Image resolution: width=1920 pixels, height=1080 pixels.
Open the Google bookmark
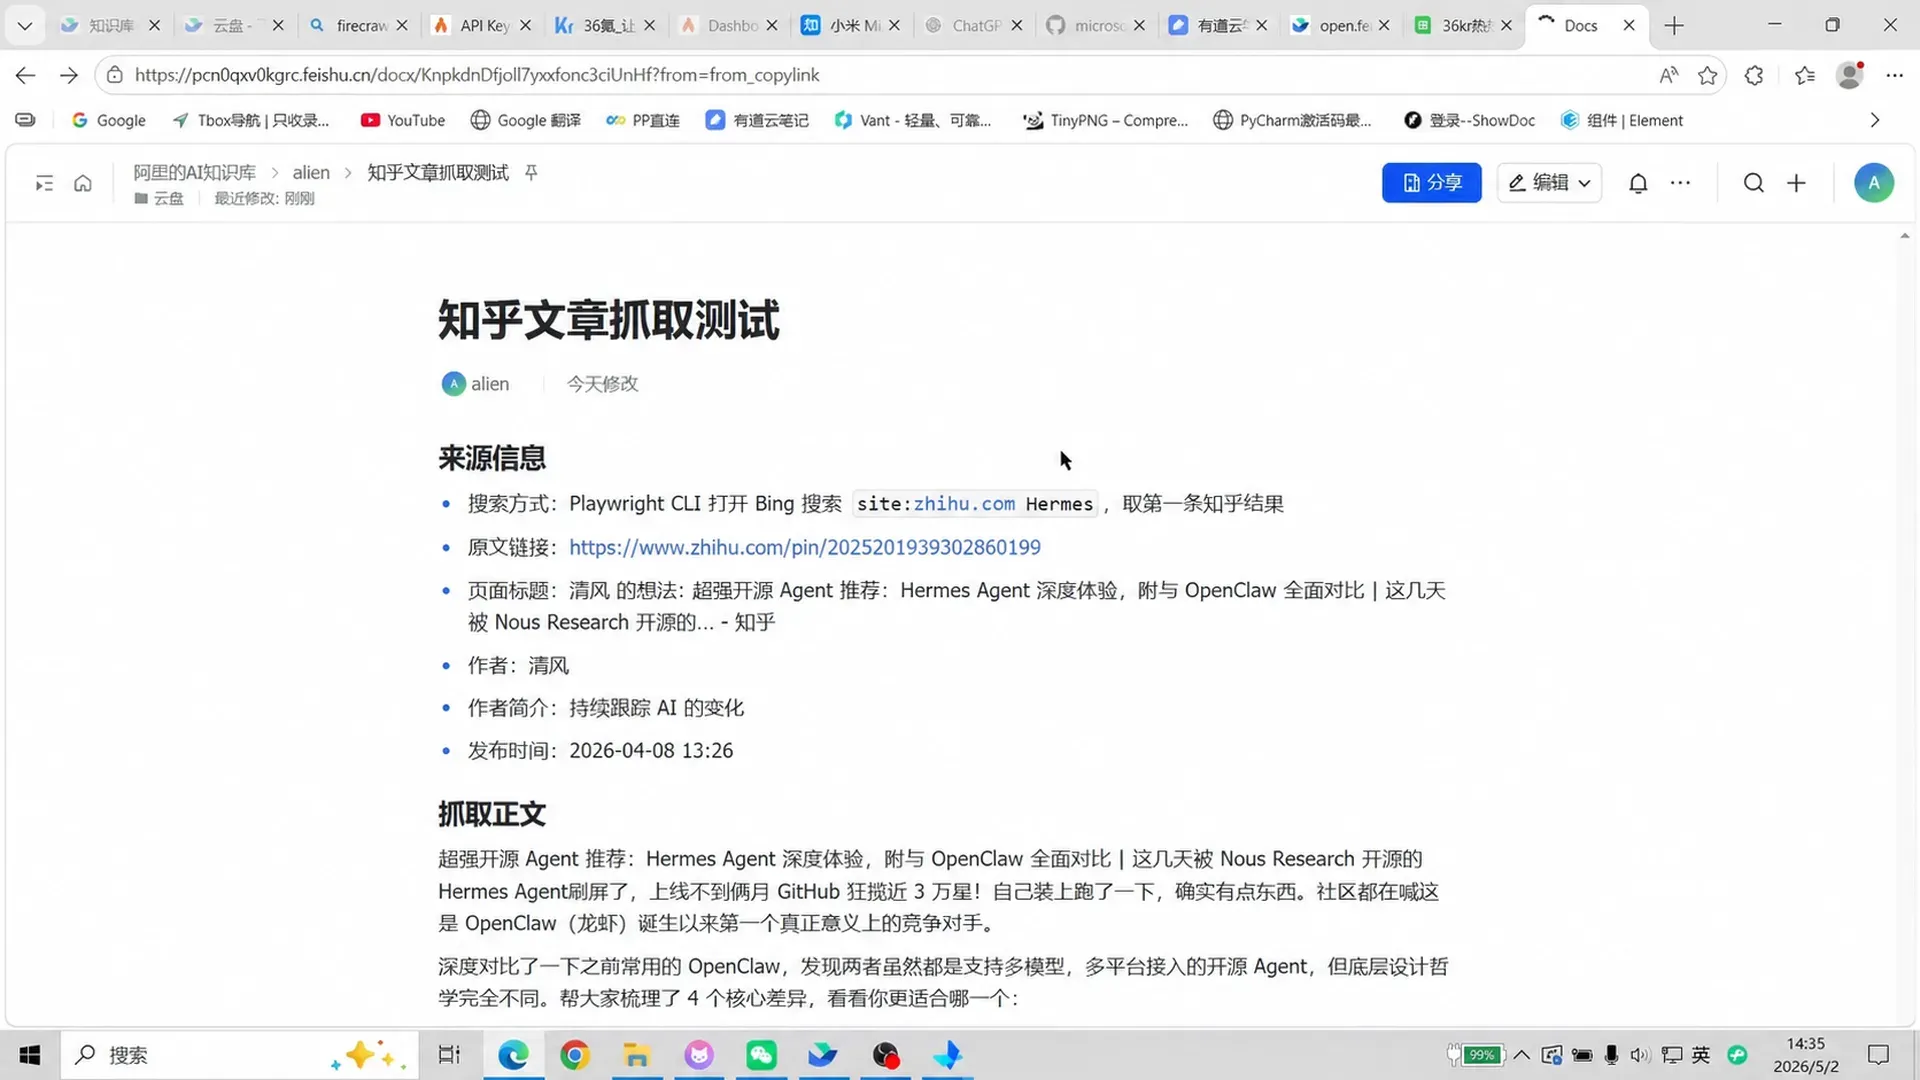tap(109, 120)
